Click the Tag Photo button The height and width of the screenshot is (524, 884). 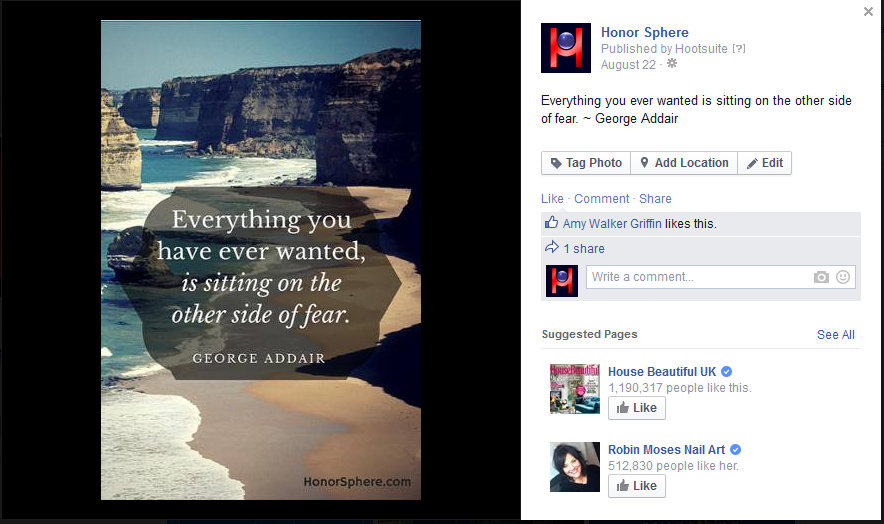click(x=586, y=163)
